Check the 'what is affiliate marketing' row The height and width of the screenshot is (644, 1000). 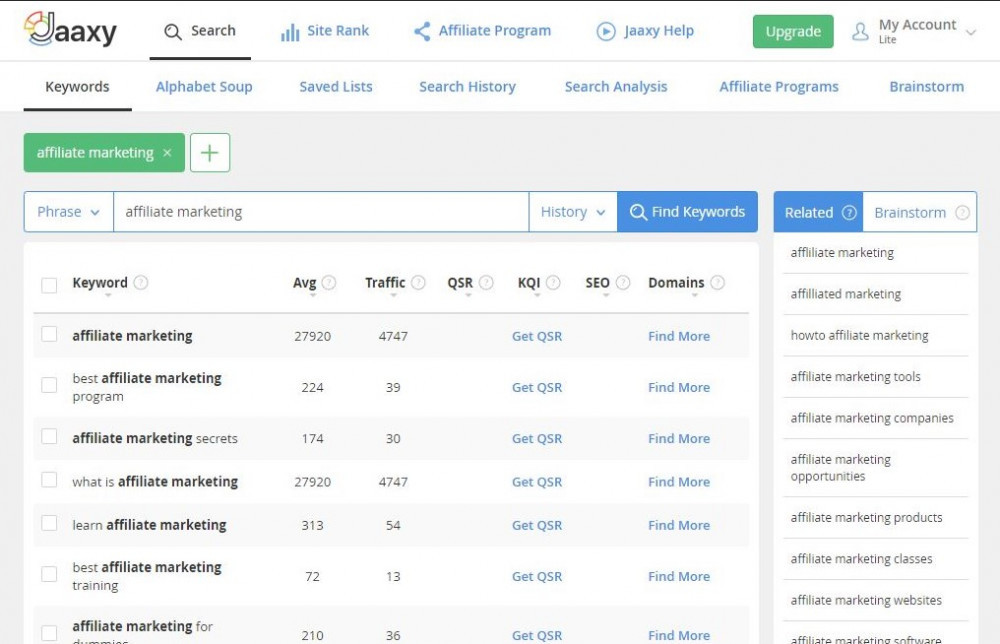(x=49, y=479)
